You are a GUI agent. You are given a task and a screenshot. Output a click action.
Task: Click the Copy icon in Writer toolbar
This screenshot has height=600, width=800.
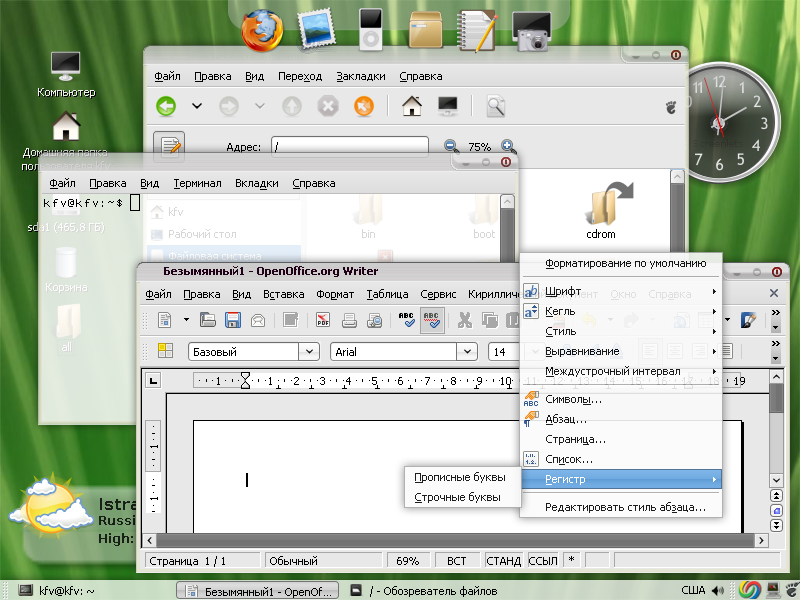click(x=490, y=320)
